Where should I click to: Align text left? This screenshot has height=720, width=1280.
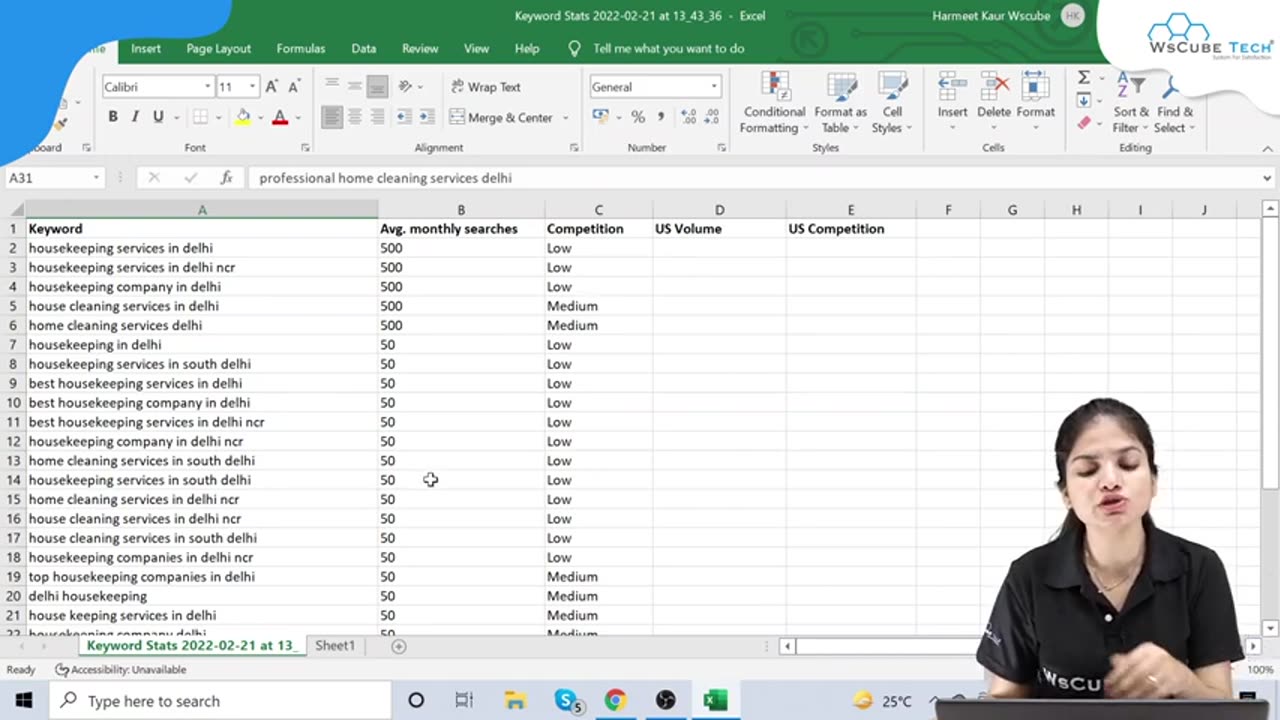(x=332, y=117)
